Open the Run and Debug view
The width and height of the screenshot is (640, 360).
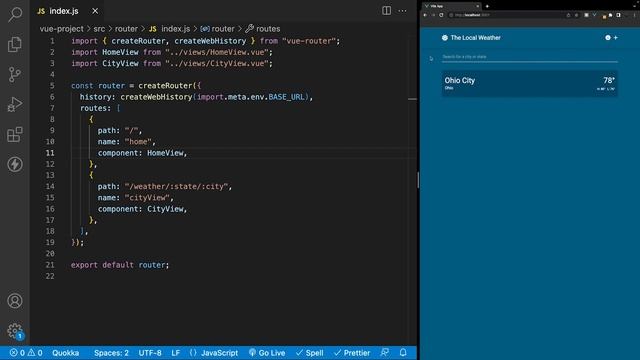[x=15, y=104]
